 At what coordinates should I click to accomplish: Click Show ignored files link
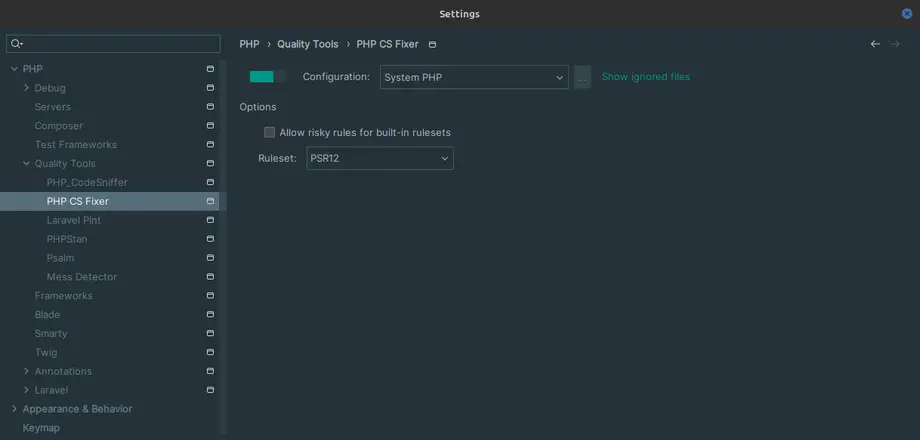(x=645, y=77)
